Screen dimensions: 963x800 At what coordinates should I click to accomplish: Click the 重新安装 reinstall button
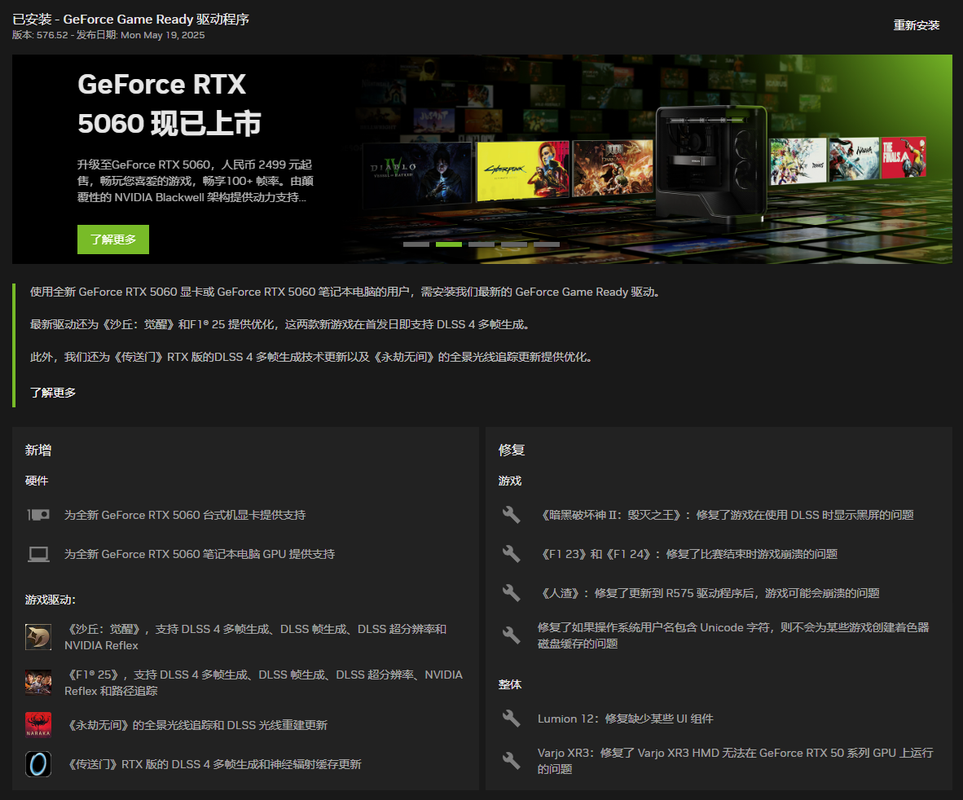coord(916,25)
